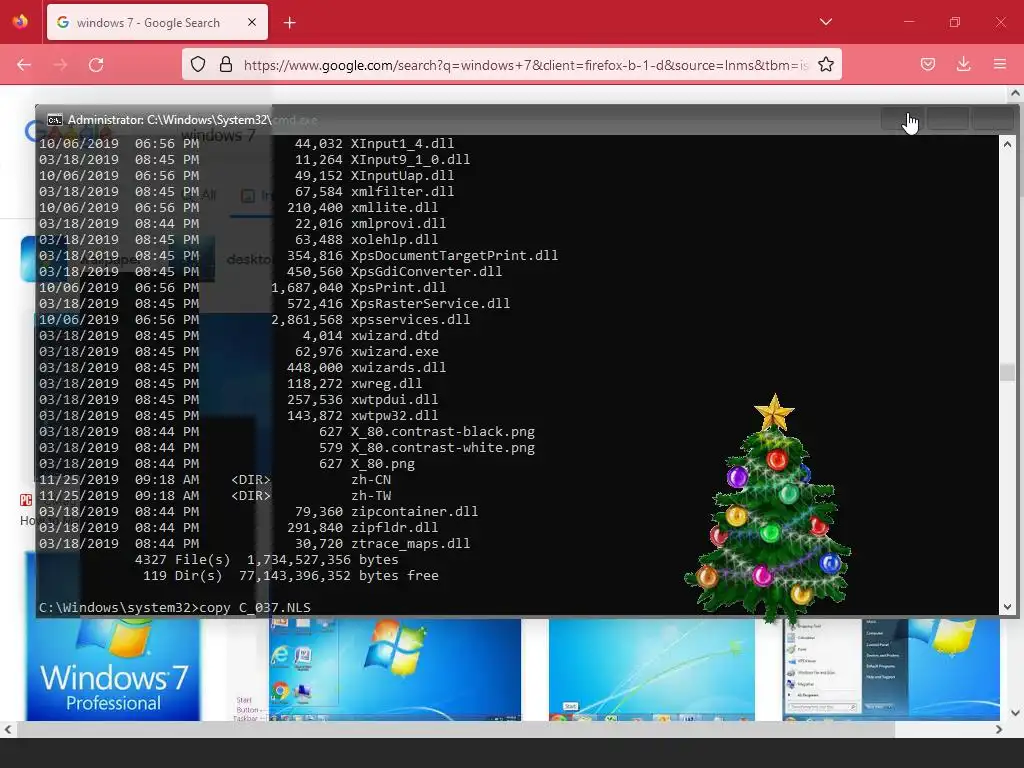Select XpsRasterService.dll file name
Image resolution: width=1024 pixels, height=768 pixels.
(430, 304)
